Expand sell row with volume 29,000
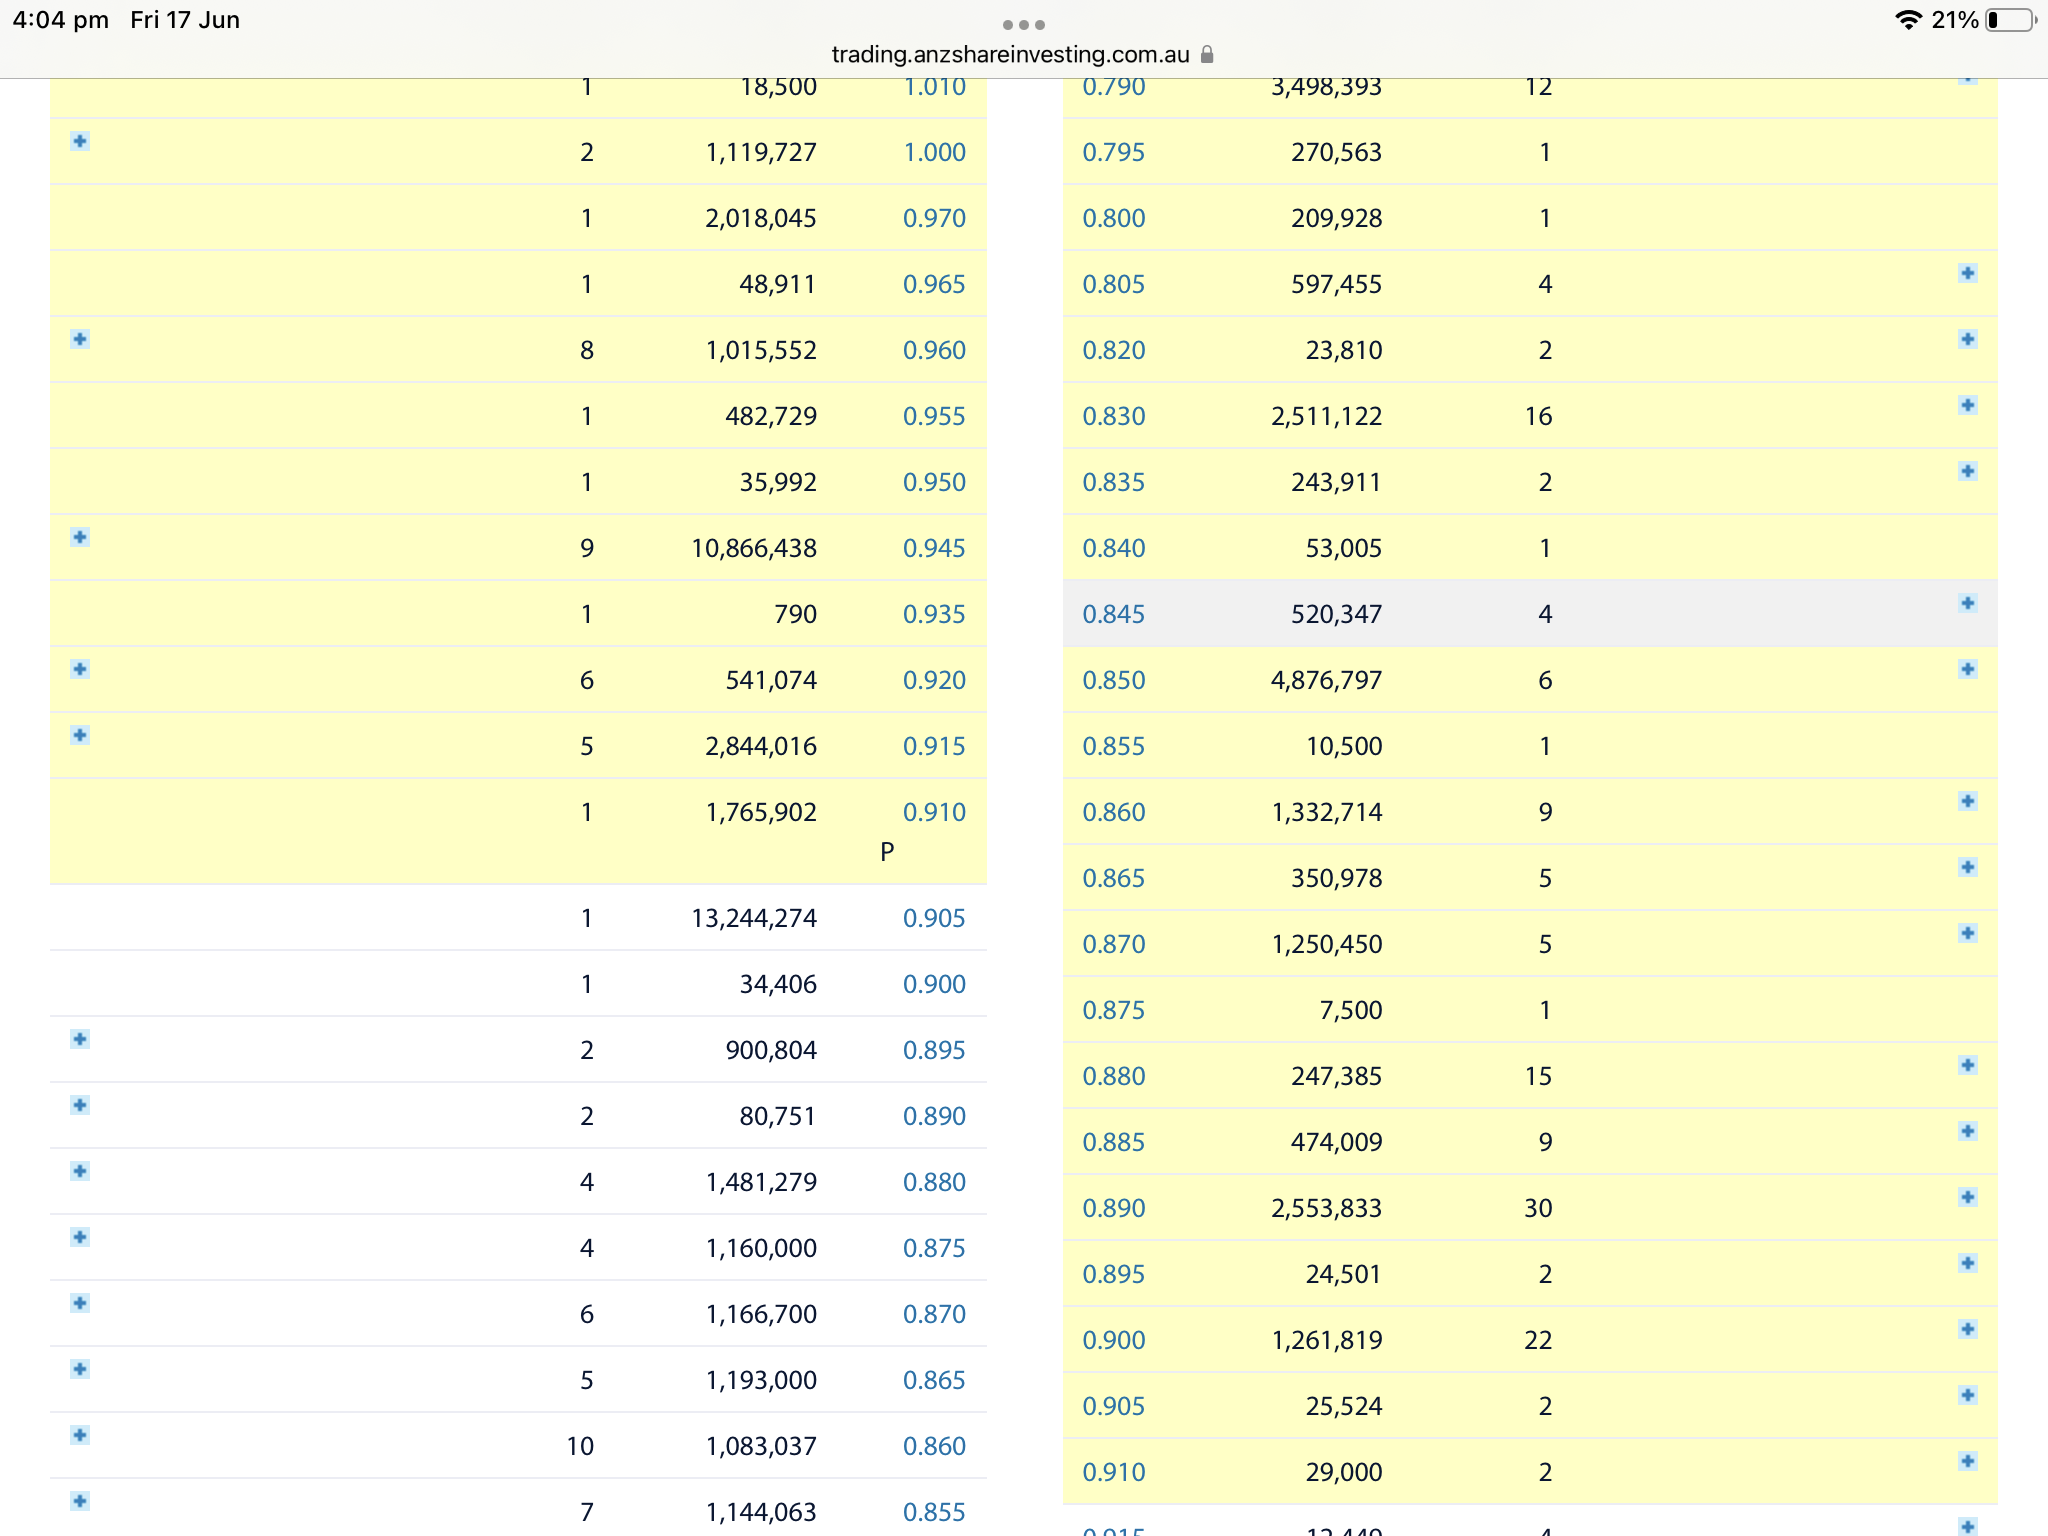The image size is (2048, 1536). (x=1967, y=1461)
